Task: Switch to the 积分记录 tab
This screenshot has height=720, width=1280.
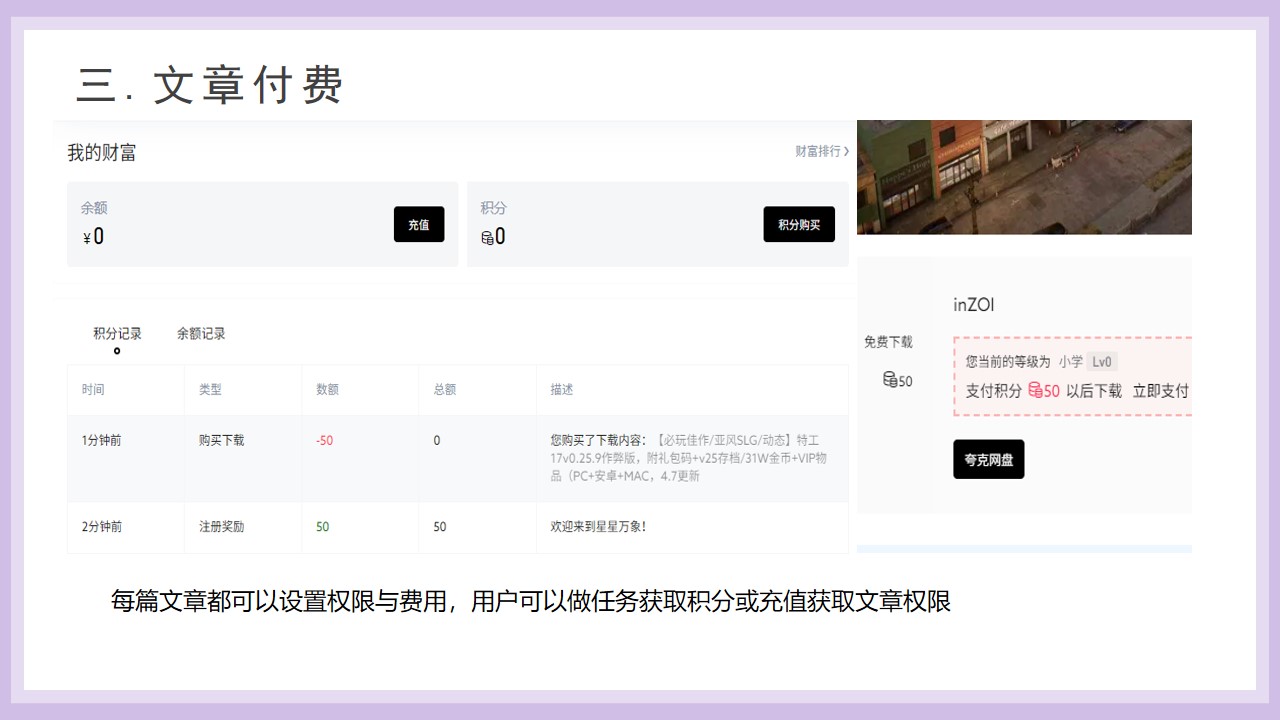Action: point(117,334)
